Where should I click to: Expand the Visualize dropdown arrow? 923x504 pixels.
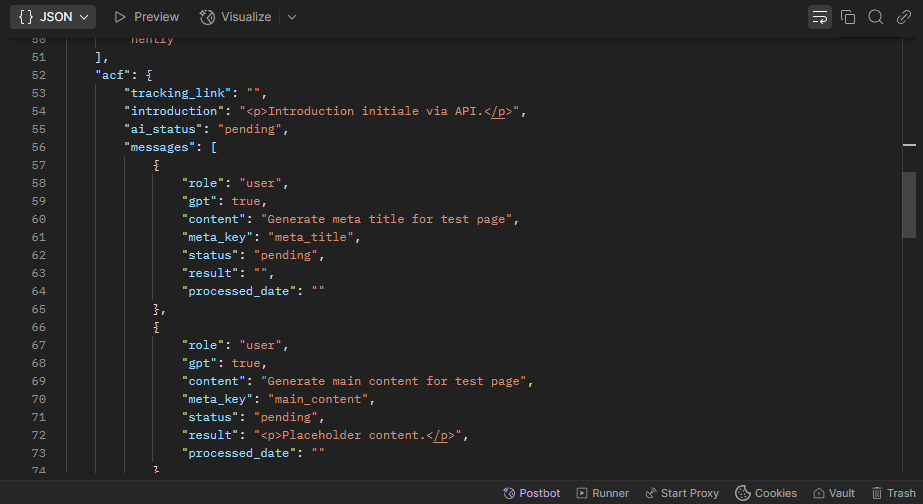click(x=291, y=17)
